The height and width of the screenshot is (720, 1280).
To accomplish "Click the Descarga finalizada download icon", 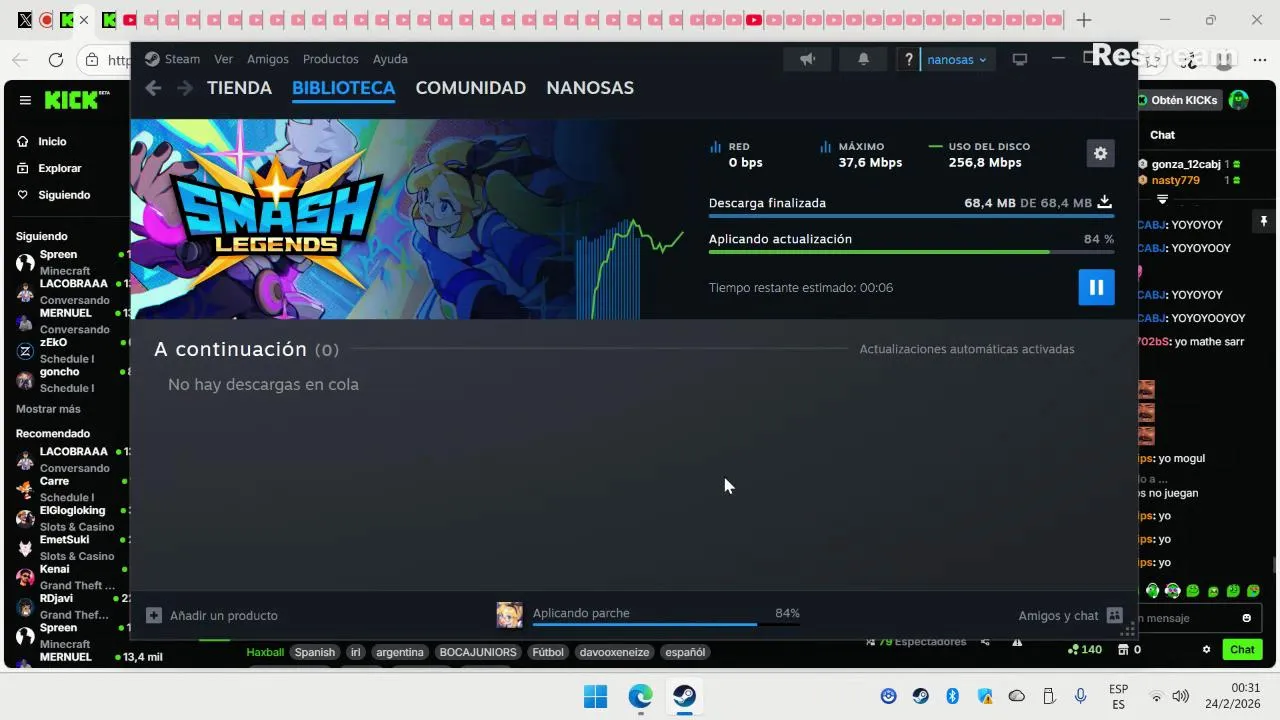I will coord(1105,202).
